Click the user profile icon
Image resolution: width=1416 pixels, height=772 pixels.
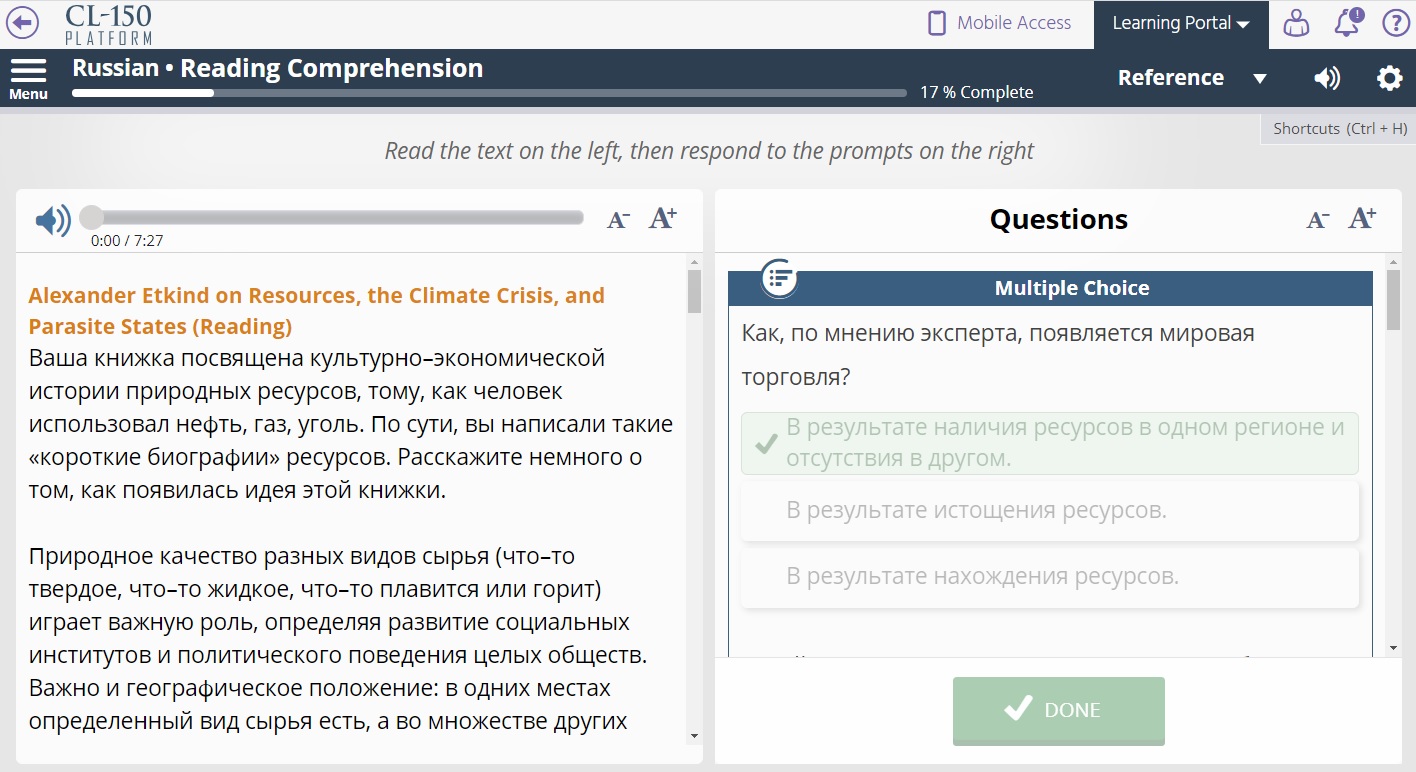pyautogui.click(x=1295, y=22)
